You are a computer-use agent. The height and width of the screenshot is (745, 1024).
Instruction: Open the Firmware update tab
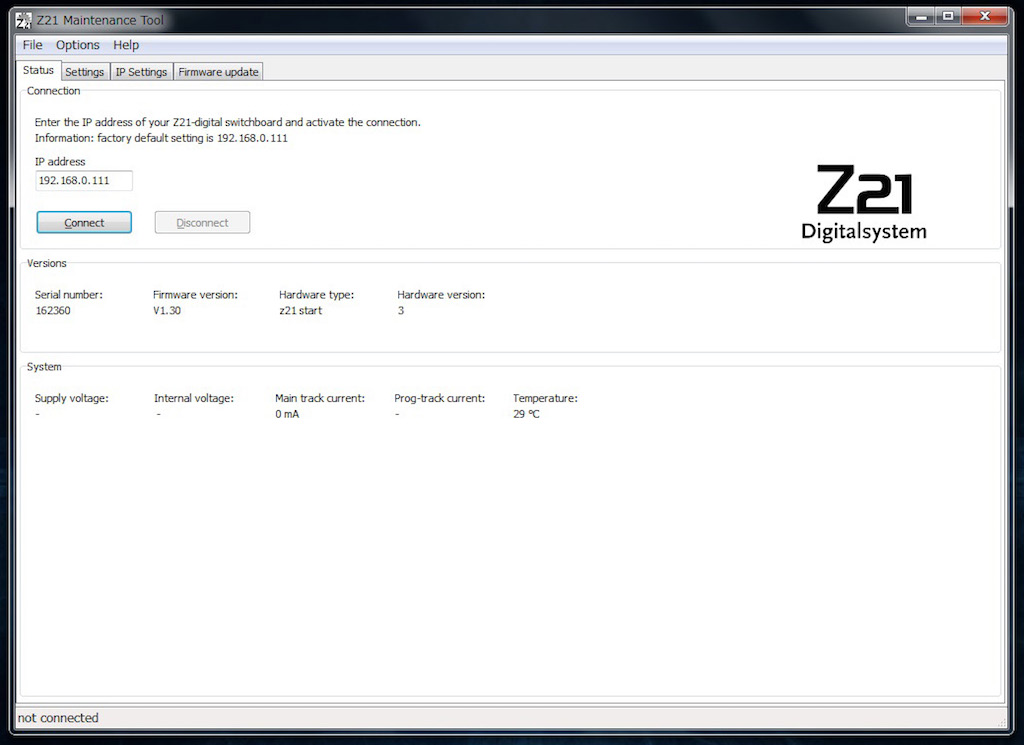[218, 72]
